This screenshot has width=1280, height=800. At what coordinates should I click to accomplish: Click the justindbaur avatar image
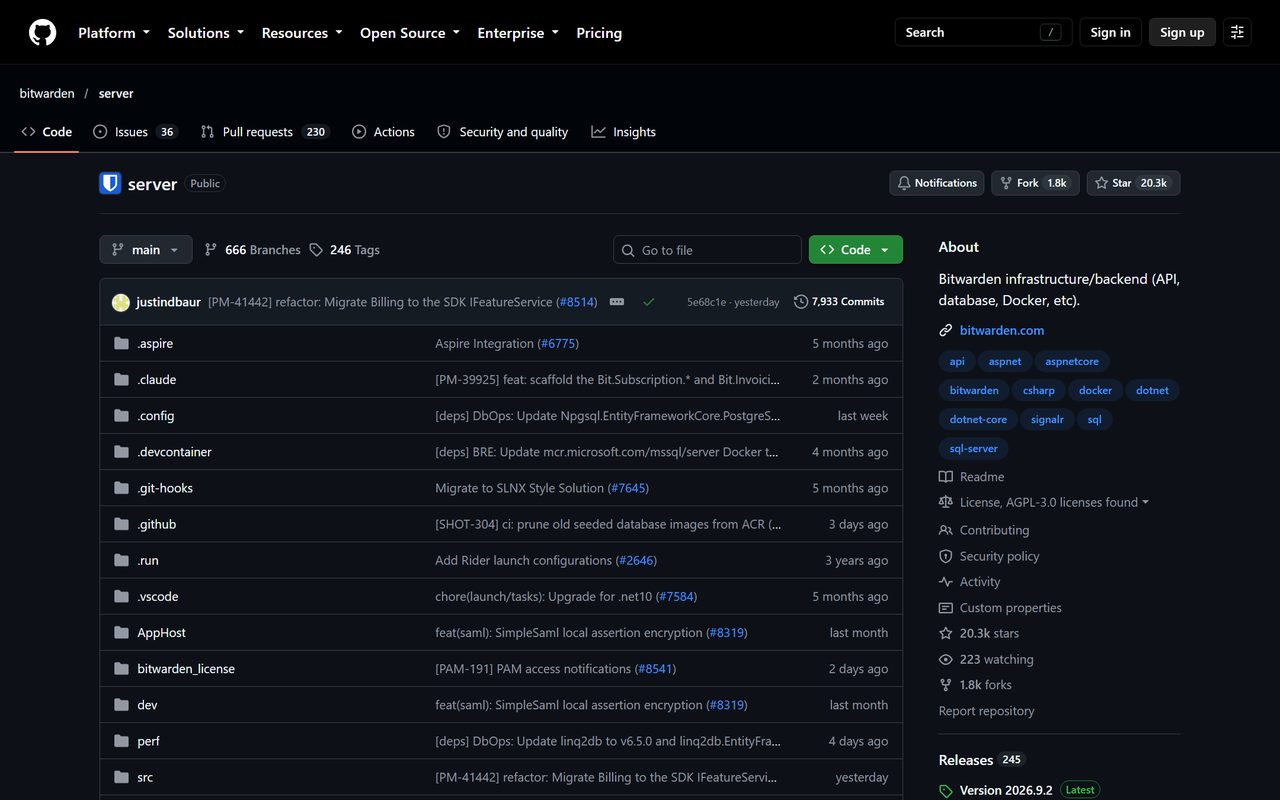(121, 302)
